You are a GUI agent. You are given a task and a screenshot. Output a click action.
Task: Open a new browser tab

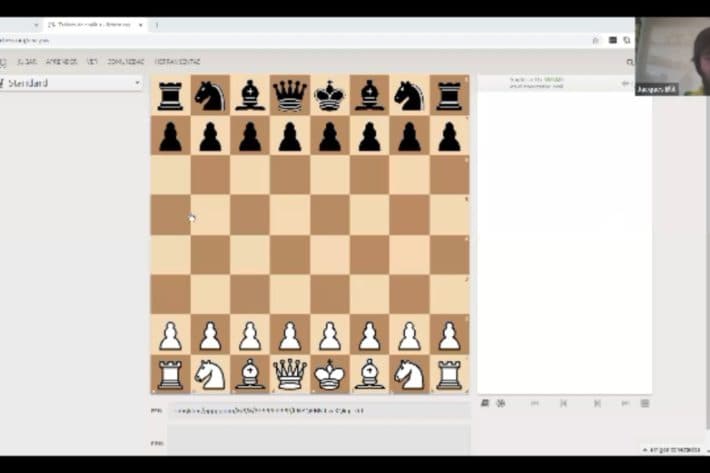point(157,24)
